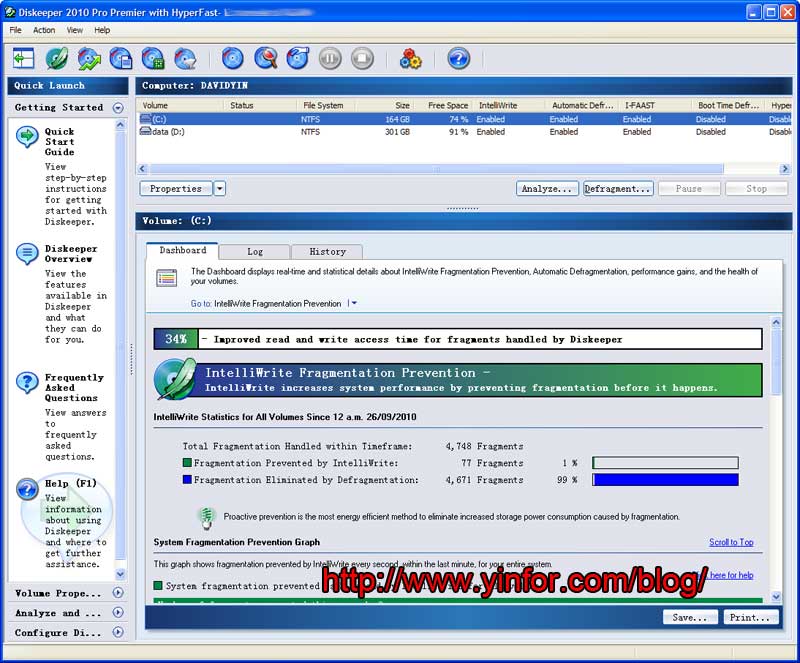This screenshot has height=663, width=800.
Task: Open the Go to section dropdown
Action: (354, 303)
